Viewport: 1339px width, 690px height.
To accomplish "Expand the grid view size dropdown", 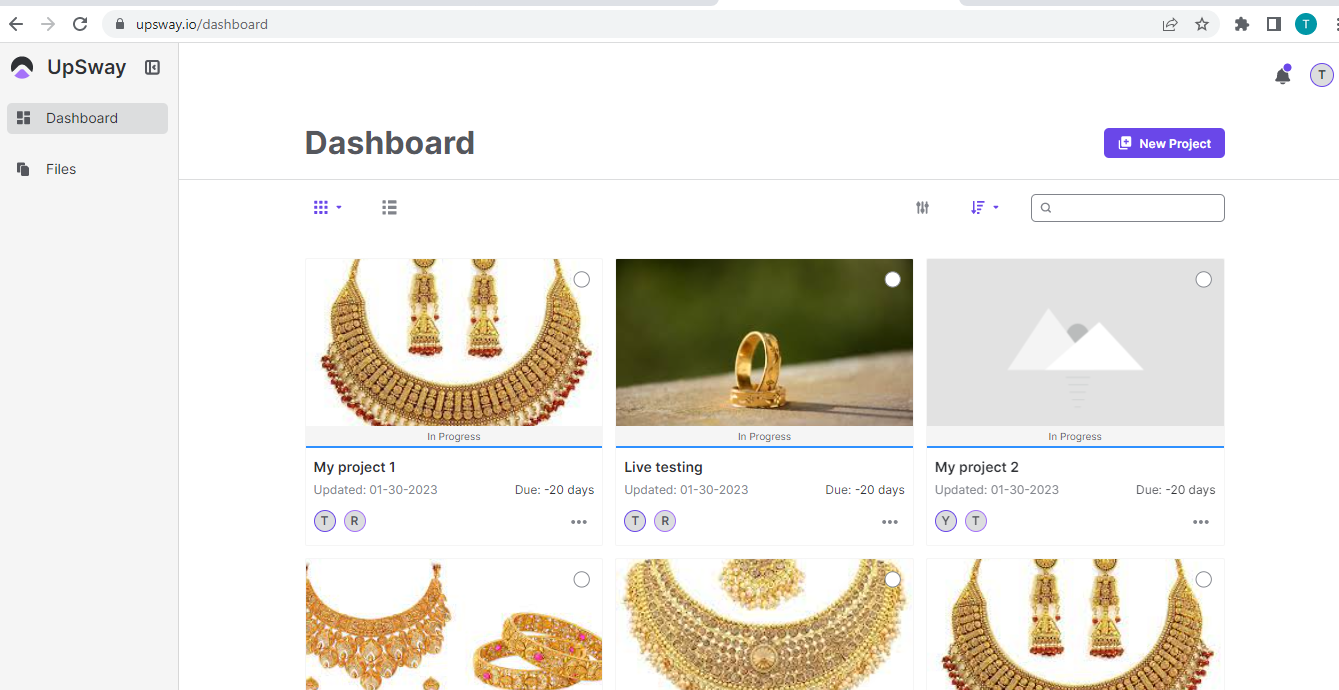I will [x=327, y=207].
